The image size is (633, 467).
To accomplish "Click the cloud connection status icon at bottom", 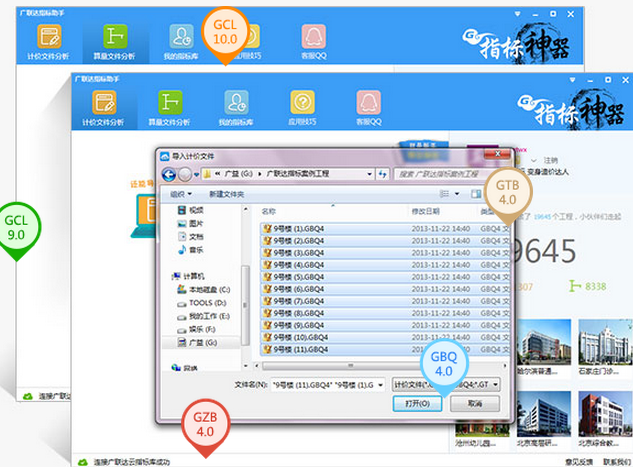I will pos(83,462).
